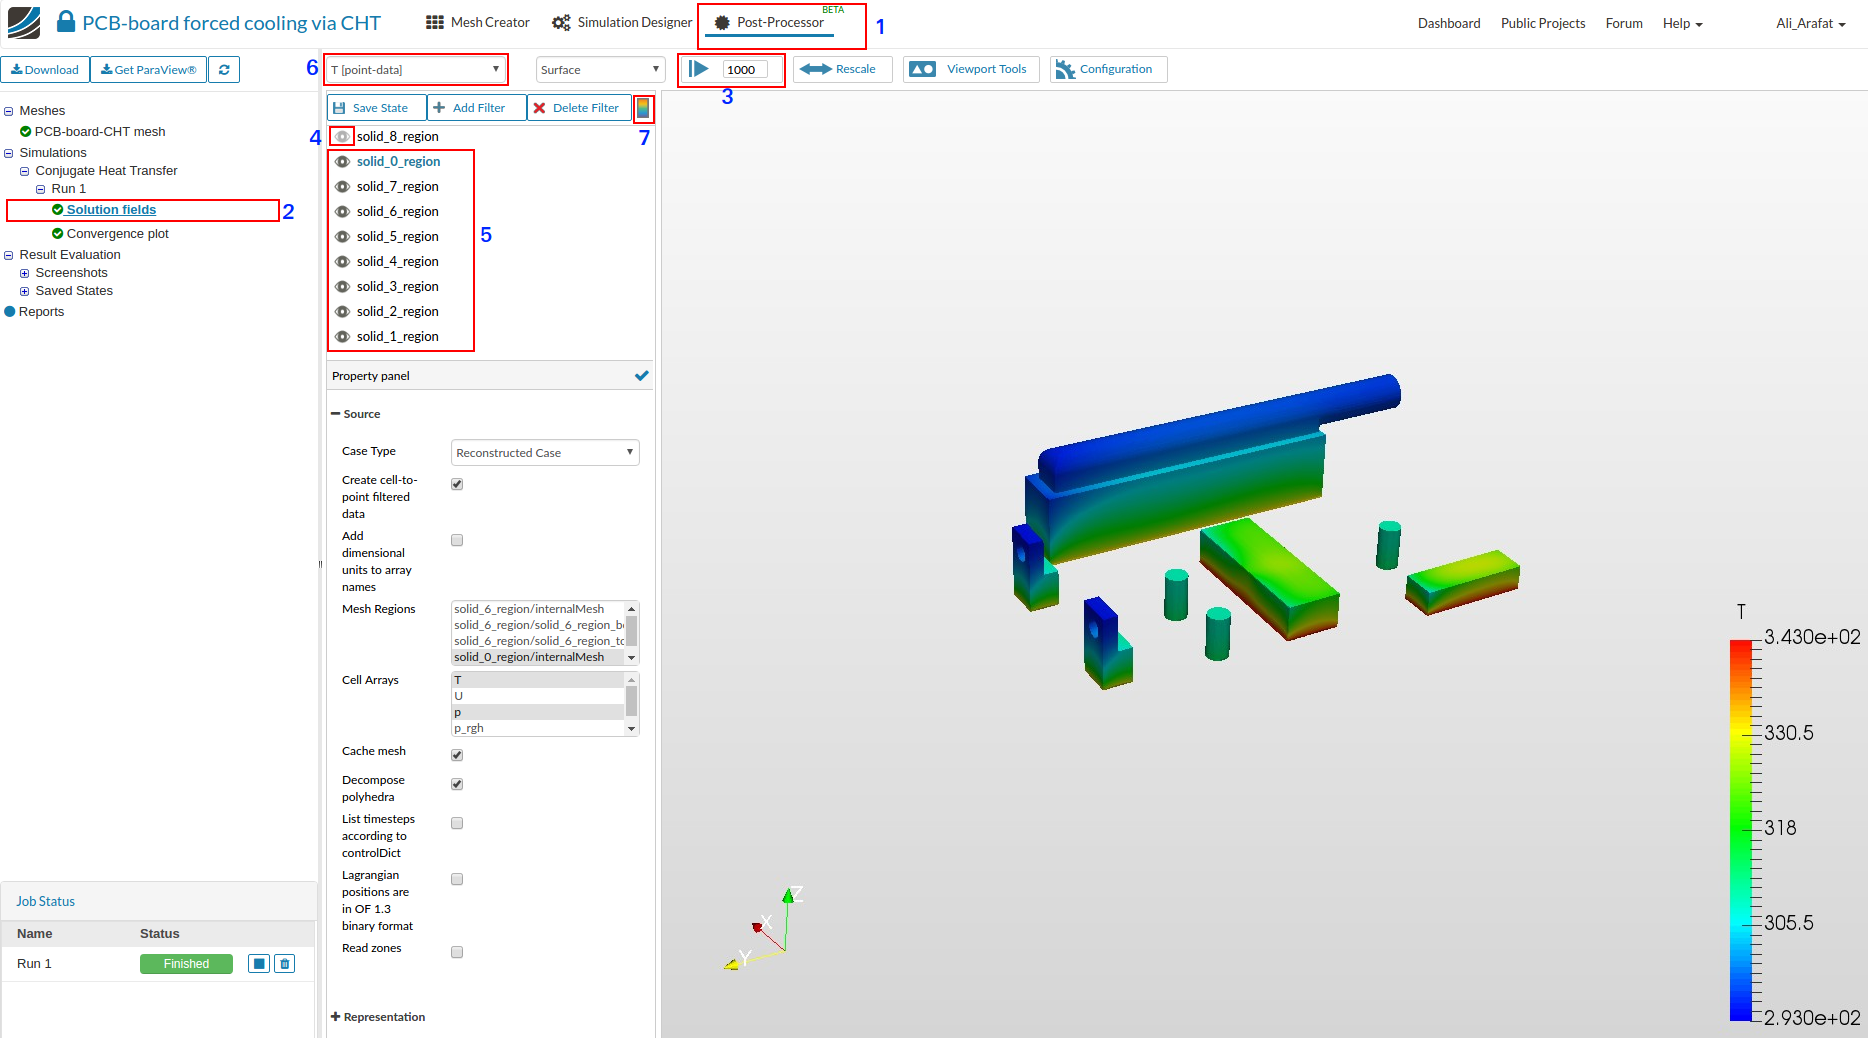Open the Surface representation dropdown

(600, 70)
